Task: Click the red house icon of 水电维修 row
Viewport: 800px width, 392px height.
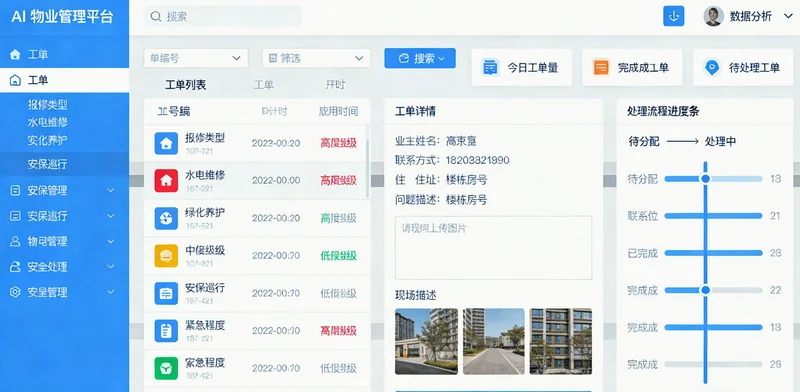Action: tap(166, 181)
